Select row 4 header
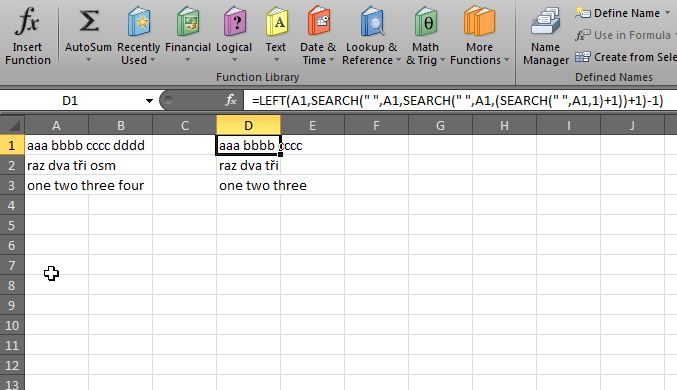The image size is (677, 390). (12, 206)
